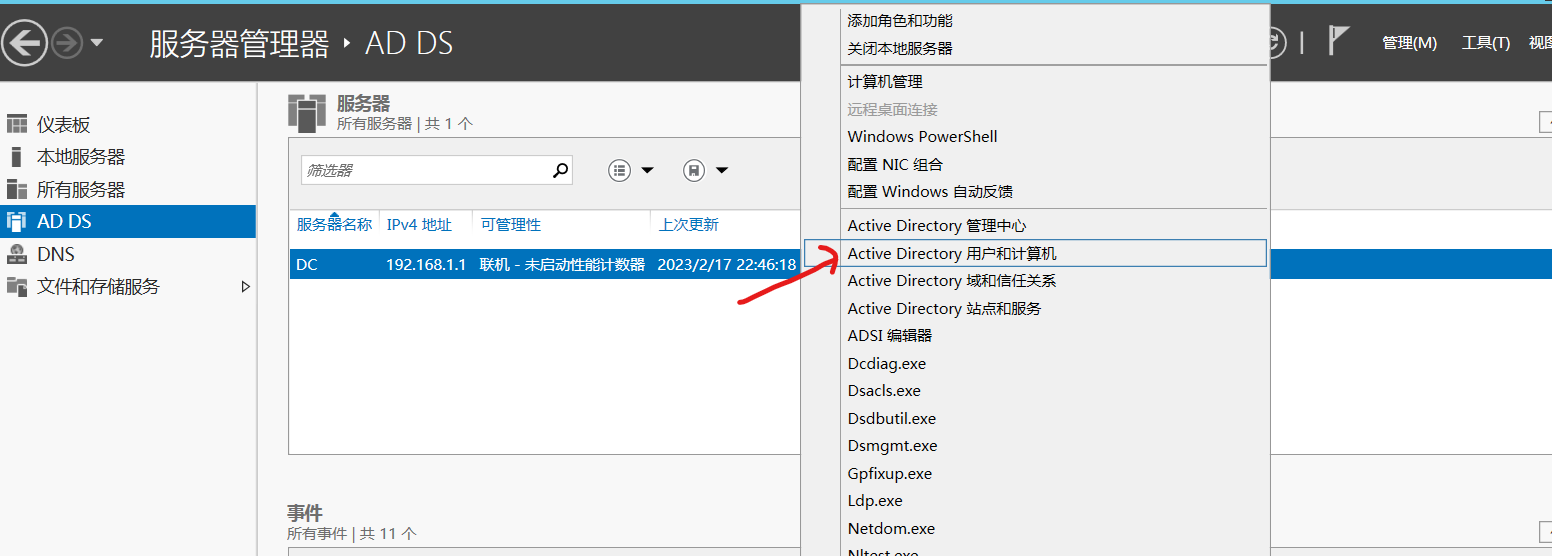Go to 所有服务器 in the sidebar

pyautogui.click(x=81, y=190)
